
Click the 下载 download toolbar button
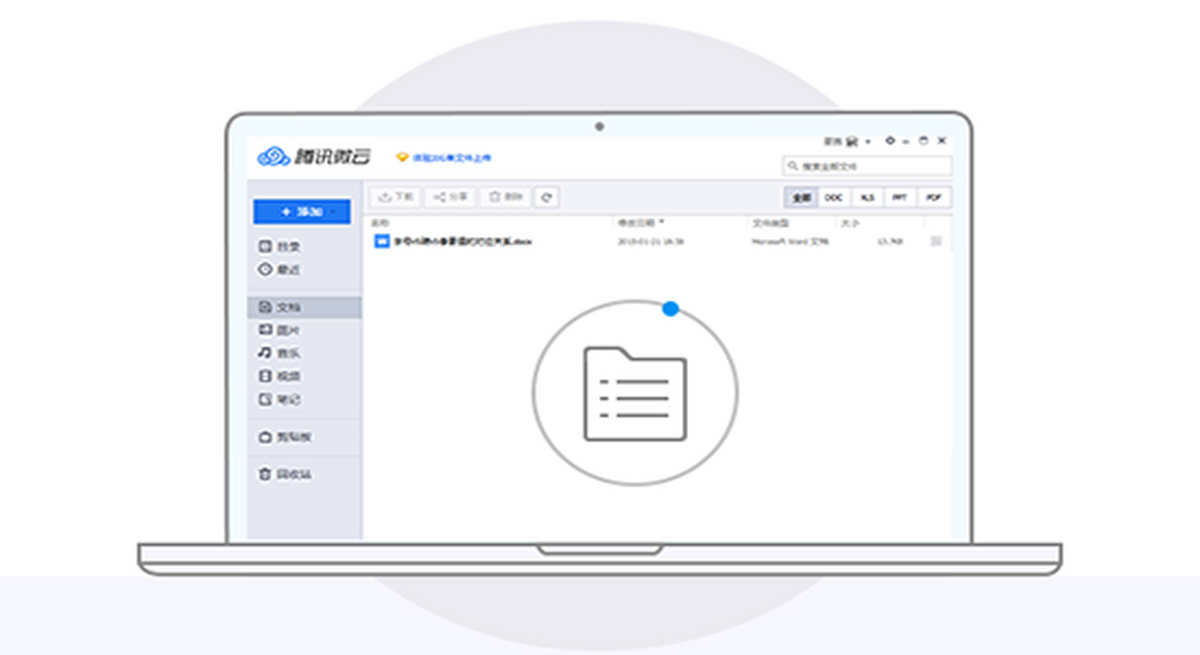[397, 197]
